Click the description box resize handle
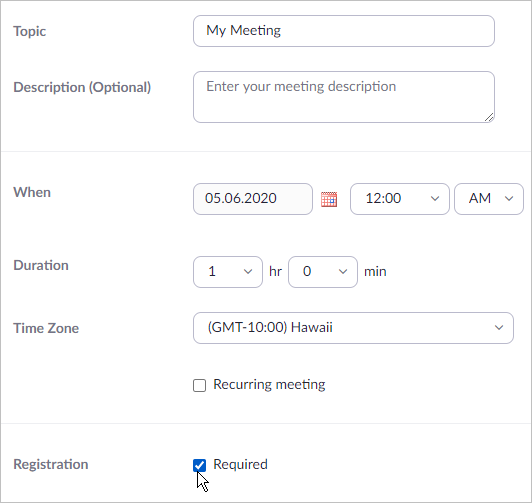 point(489,117)
